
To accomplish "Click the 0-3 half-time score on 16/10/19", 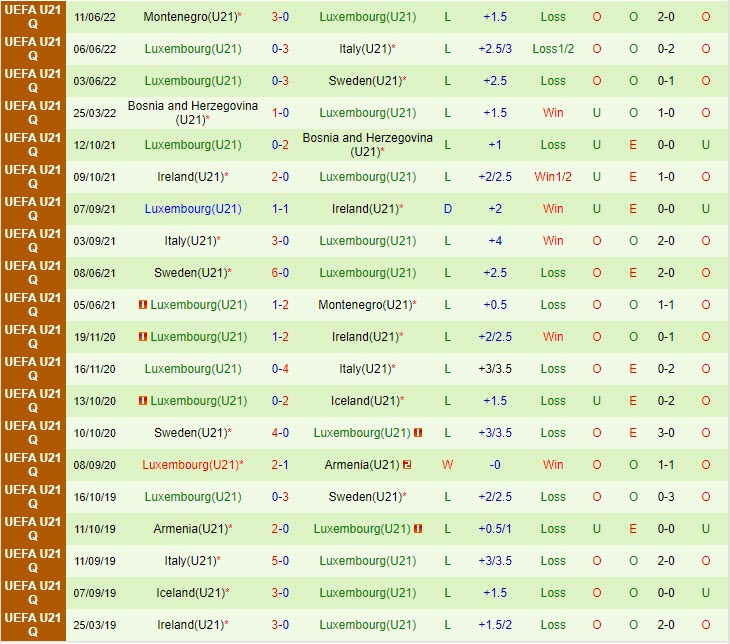I will pyautogui.click(x=666, y=497).
